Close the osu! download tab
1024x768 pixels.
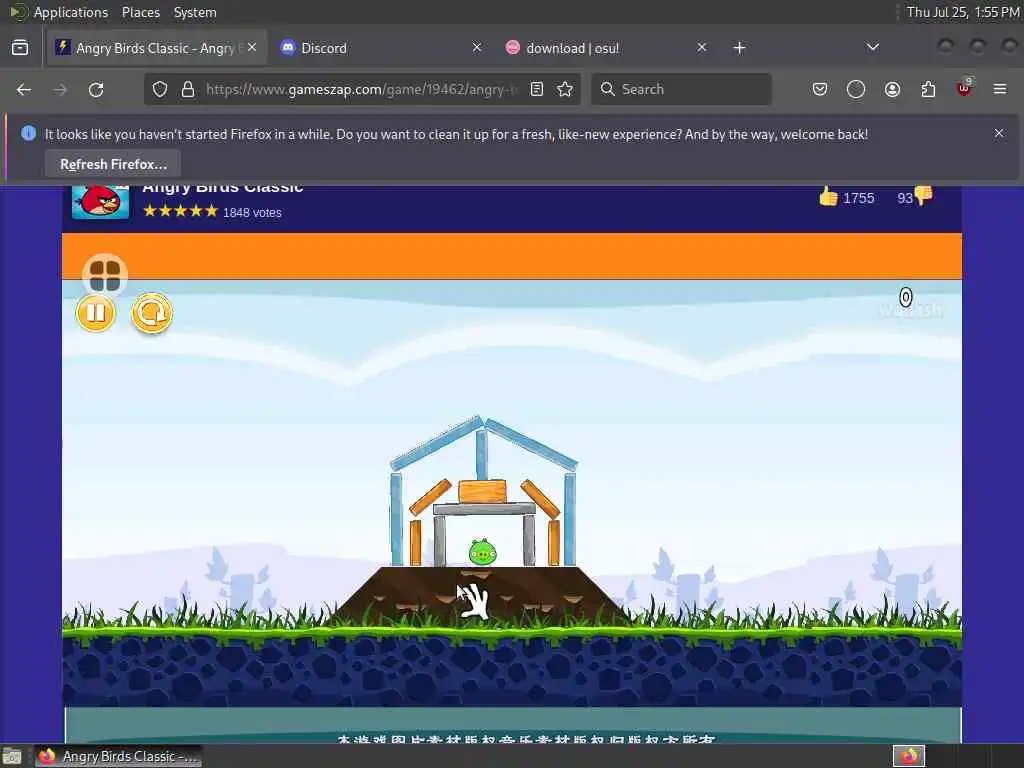[x=701, y=47]
